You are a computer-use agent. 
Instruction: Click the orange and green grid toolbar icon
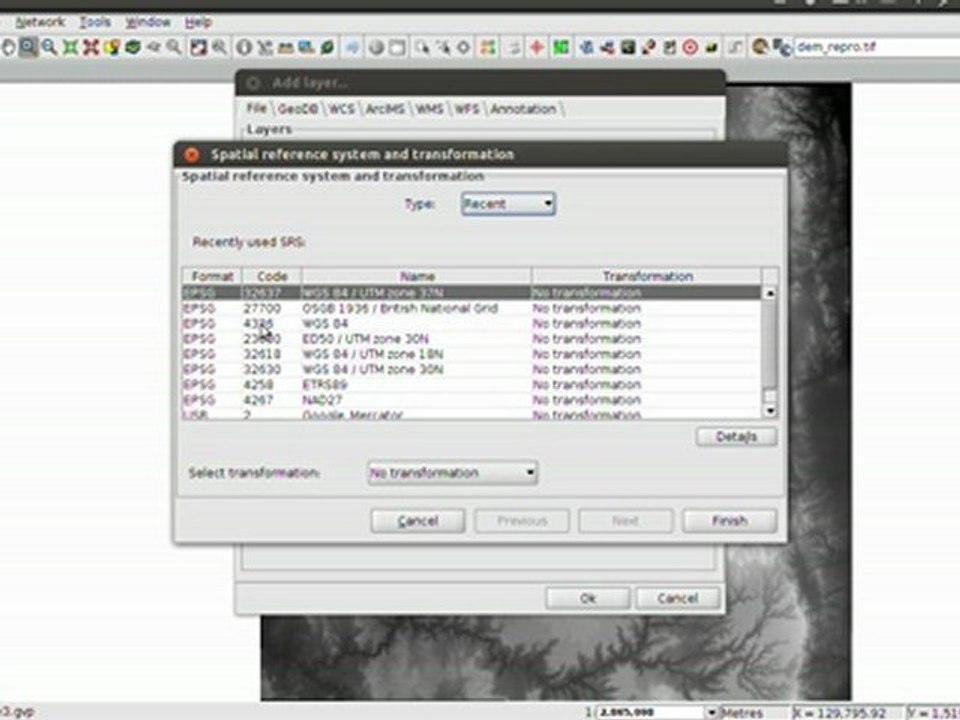(x=488, y=47)
